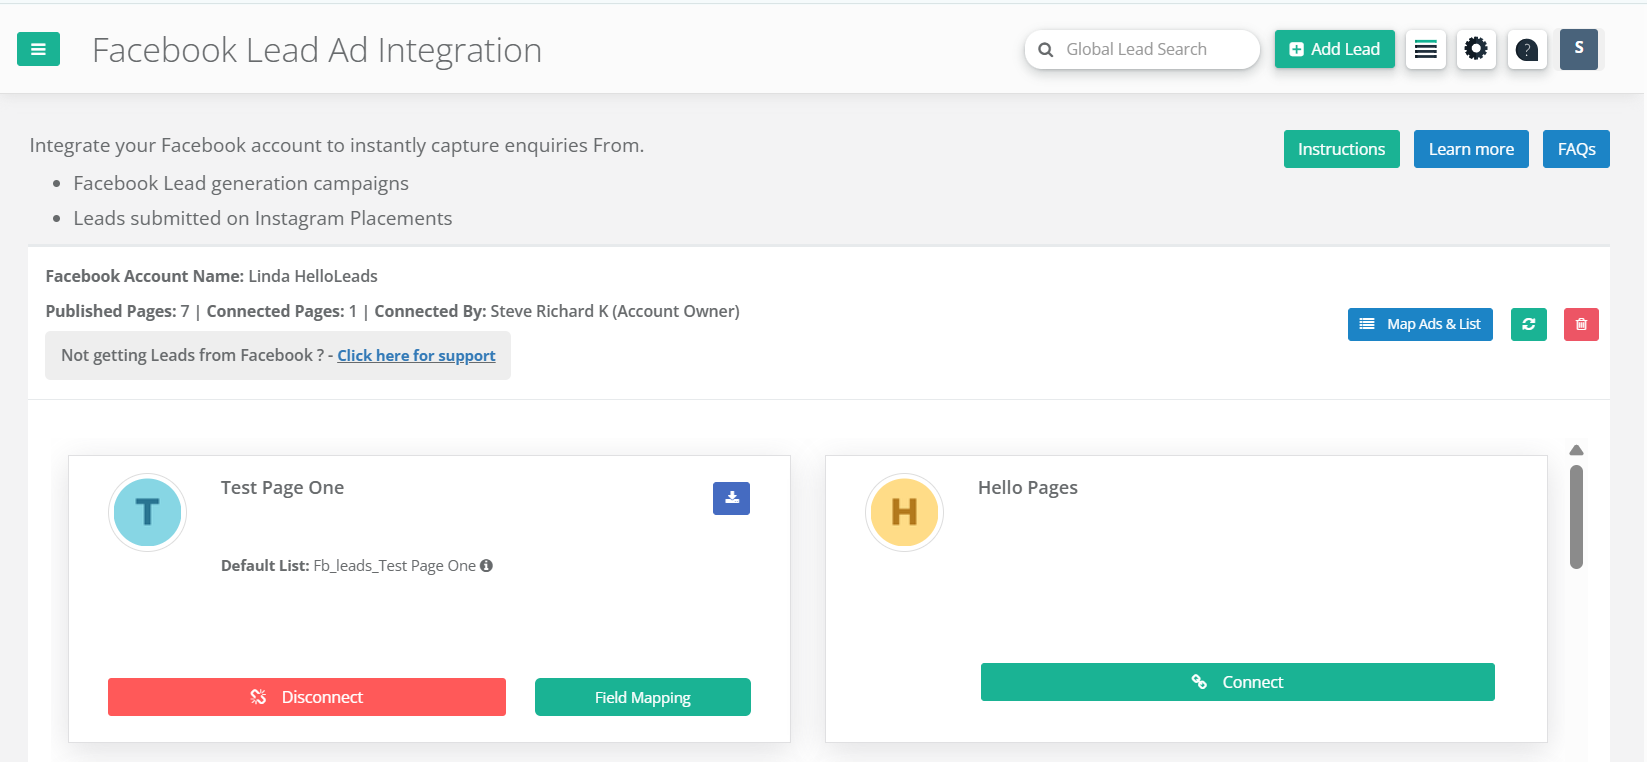Click Default List Fb_leads_Test Page One text
Viewport: 1647px width, 762px height.
click(348, 566)
